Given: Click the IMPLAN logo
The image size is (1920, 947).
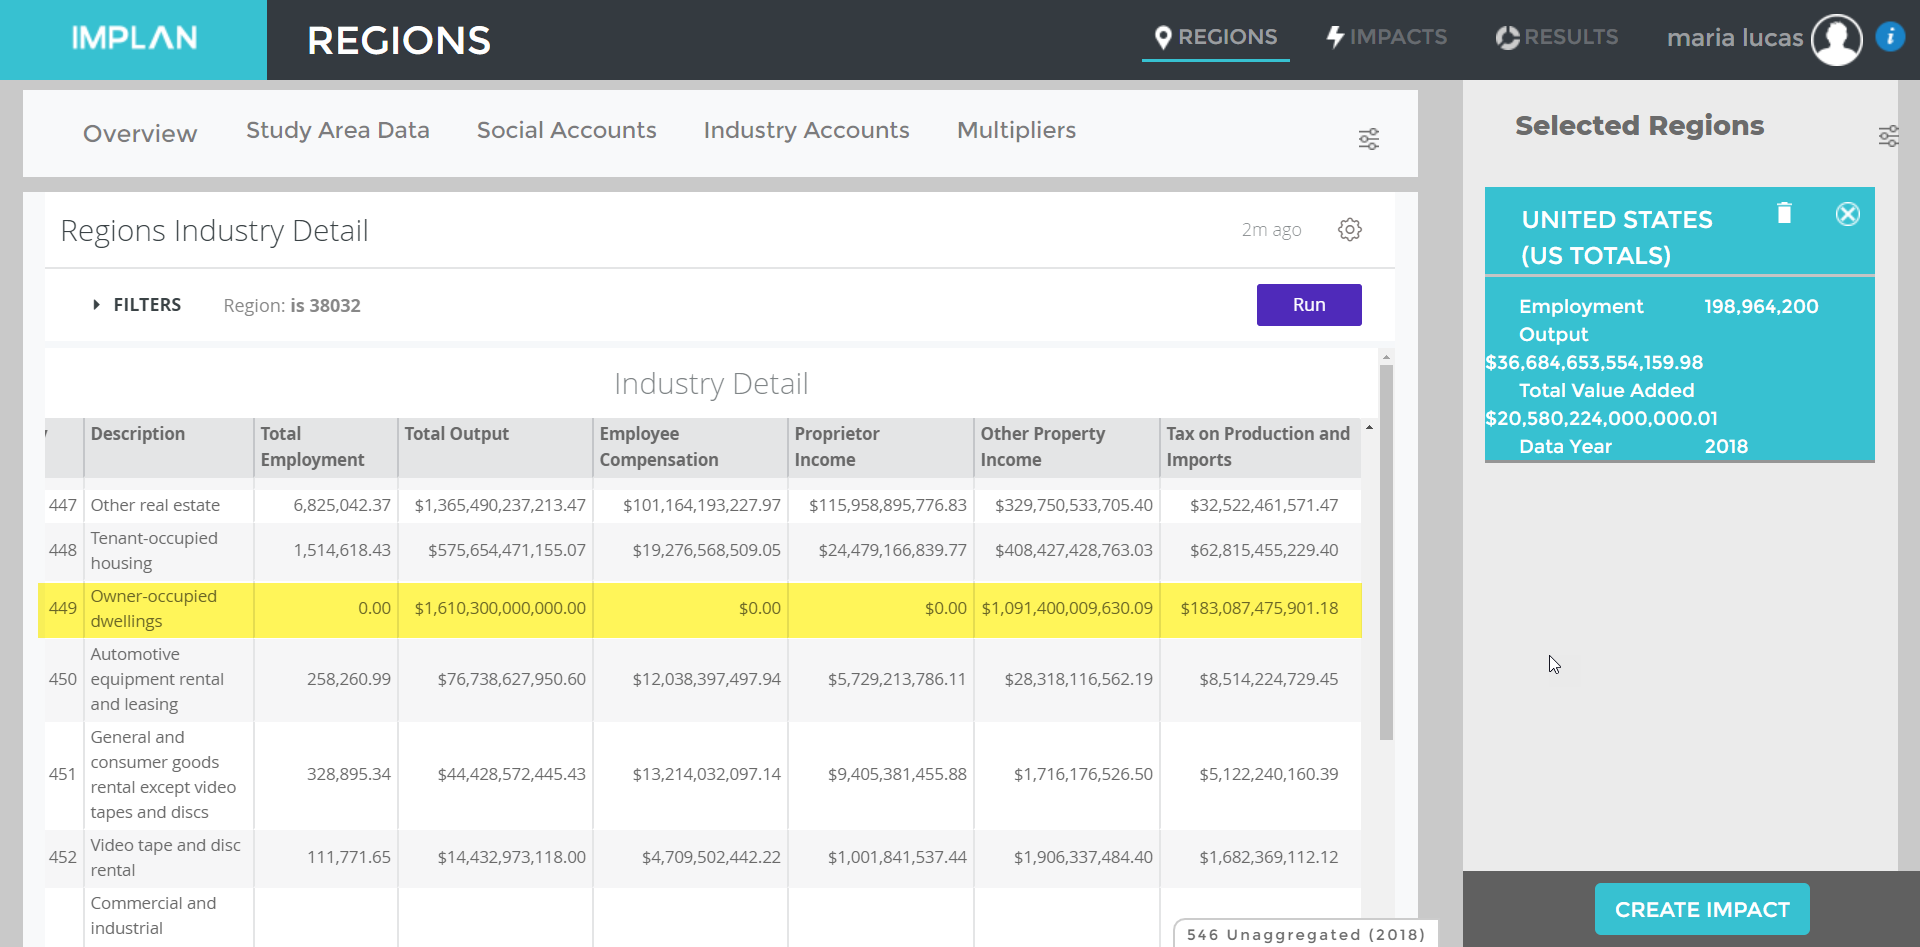Looking at the screenshot, I should coord(134,38).
